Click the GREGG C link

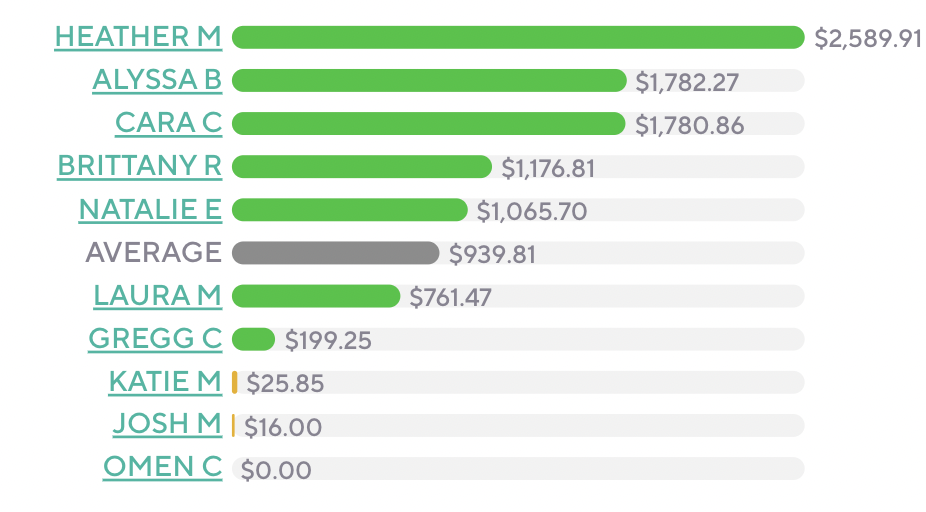point(155,339)
